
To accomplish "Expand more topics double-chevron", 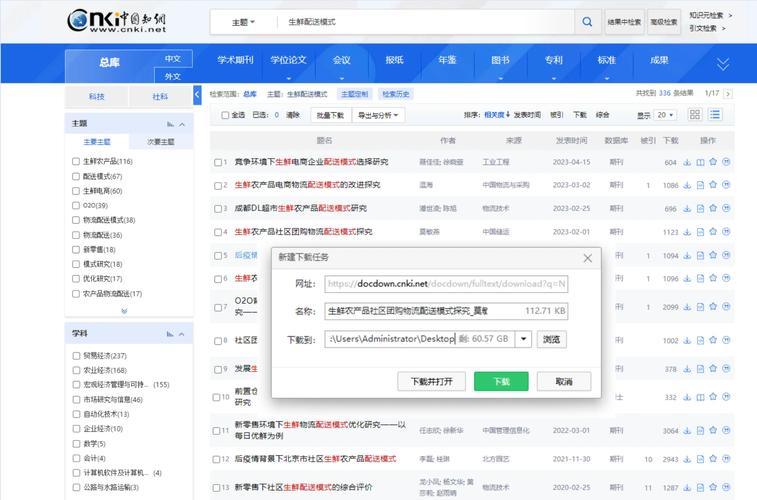I will click(x=124, y=311).
